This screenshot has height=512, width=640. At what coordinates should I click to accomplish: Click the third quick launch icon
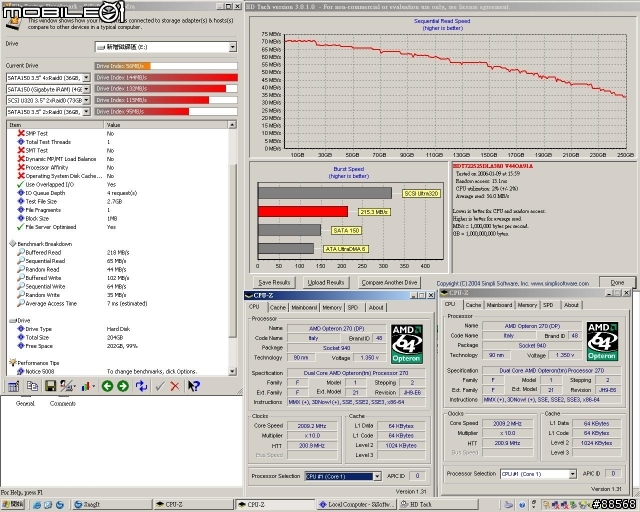pos(60,505)
